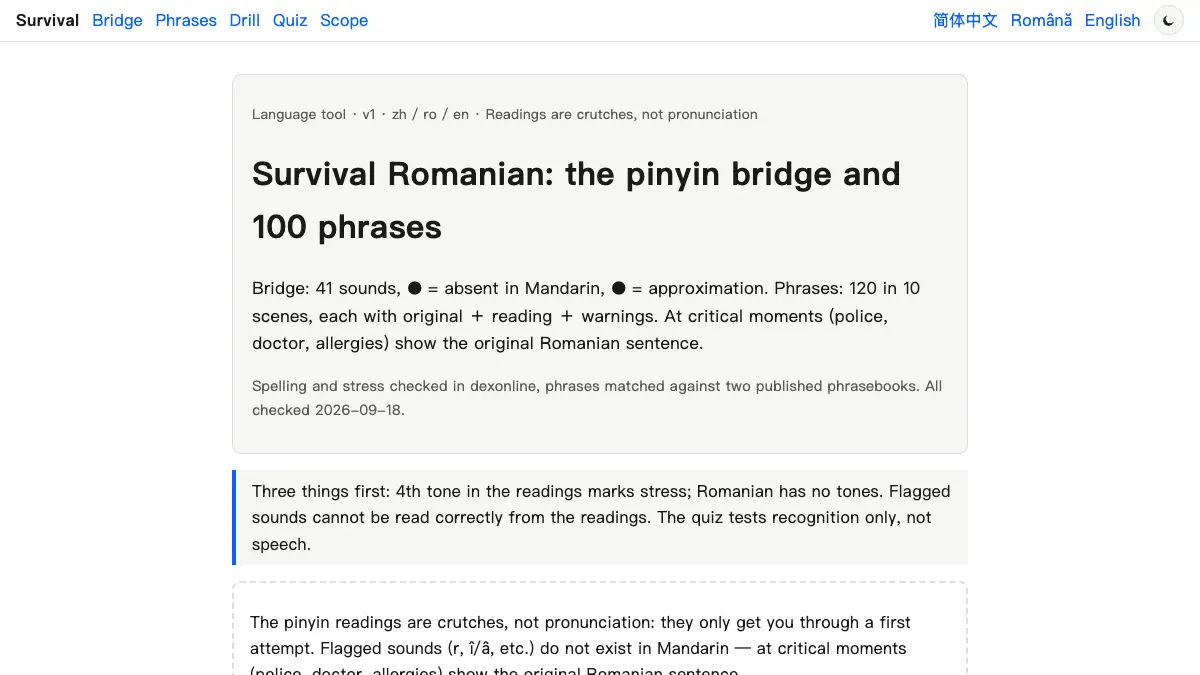The width and height of the screenshot is (1200, 675).
Task: Click the 'checked 2026-09-18' date text
Action: click(x=328, y=410)
